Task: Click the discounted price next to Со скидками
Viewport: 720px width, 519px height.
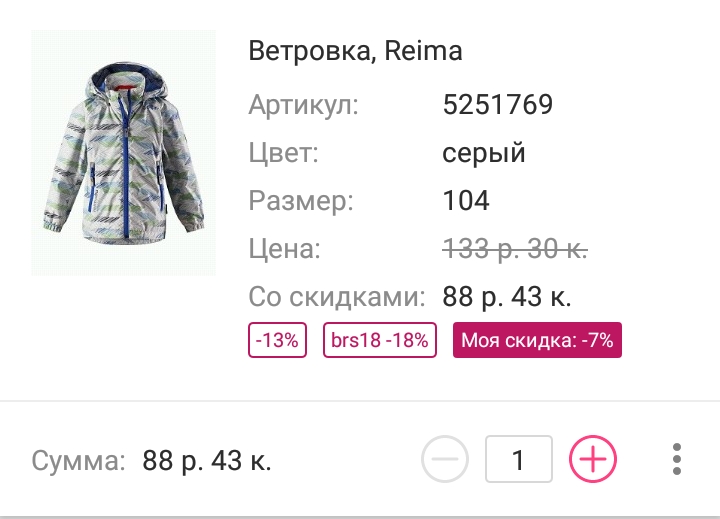Action: click(506, 297)
